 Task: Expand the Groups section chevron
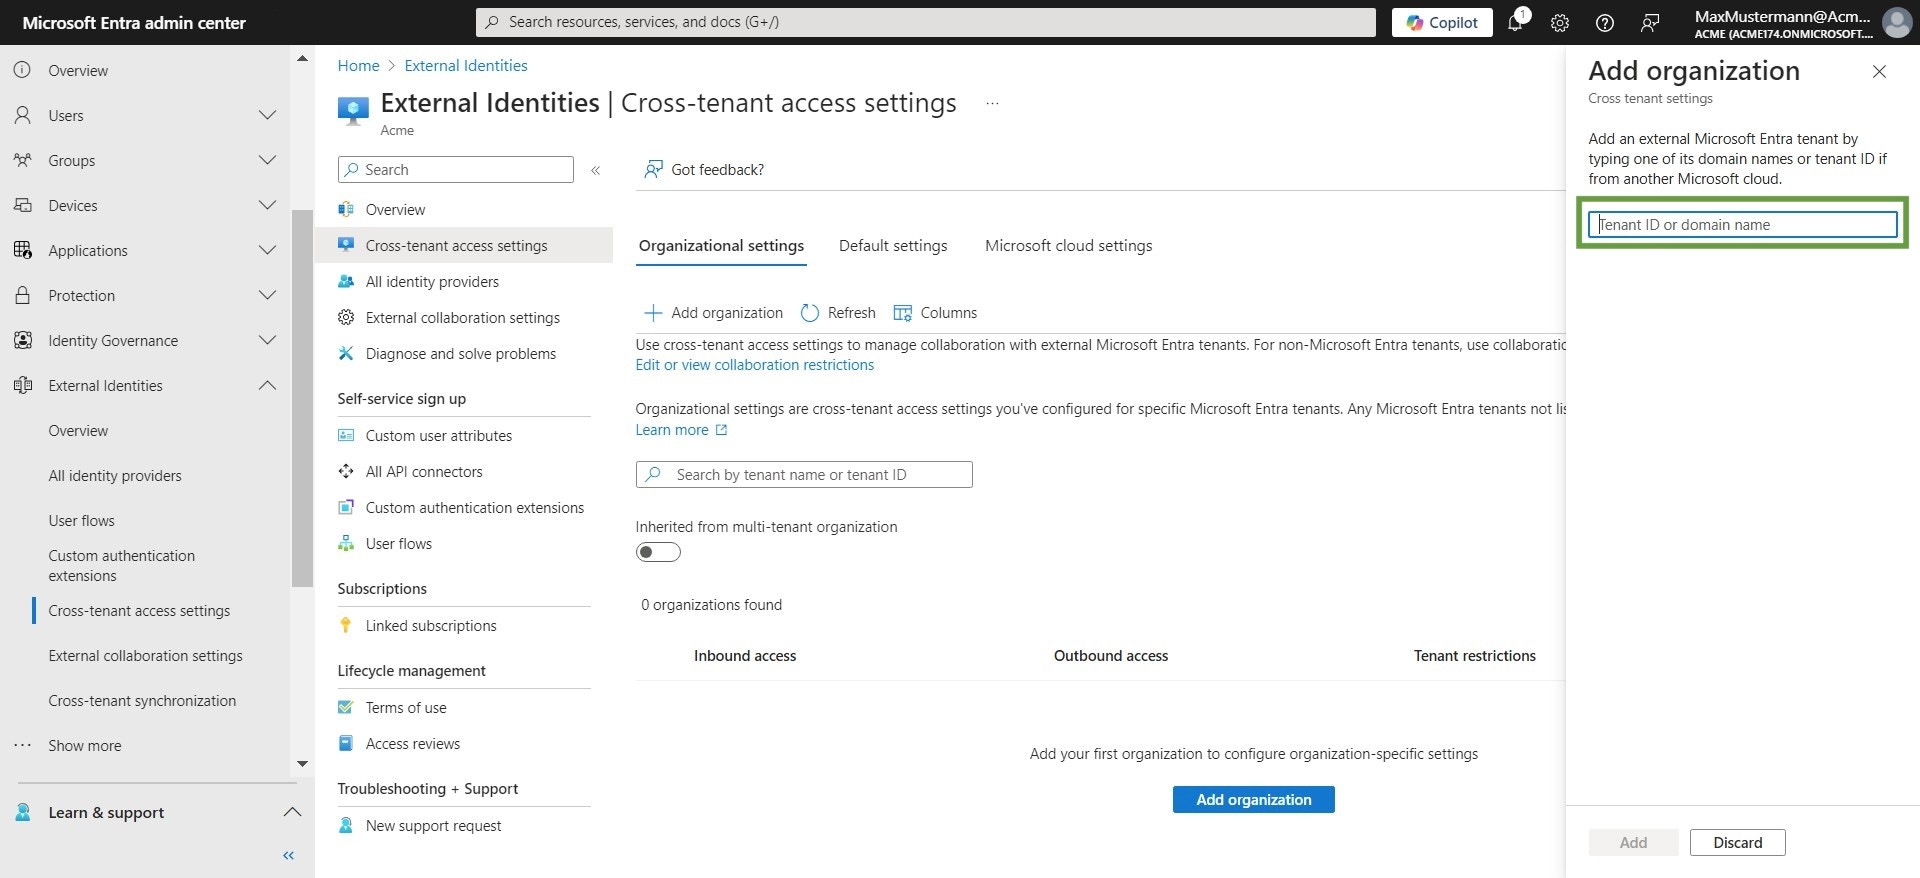[267, 160]
